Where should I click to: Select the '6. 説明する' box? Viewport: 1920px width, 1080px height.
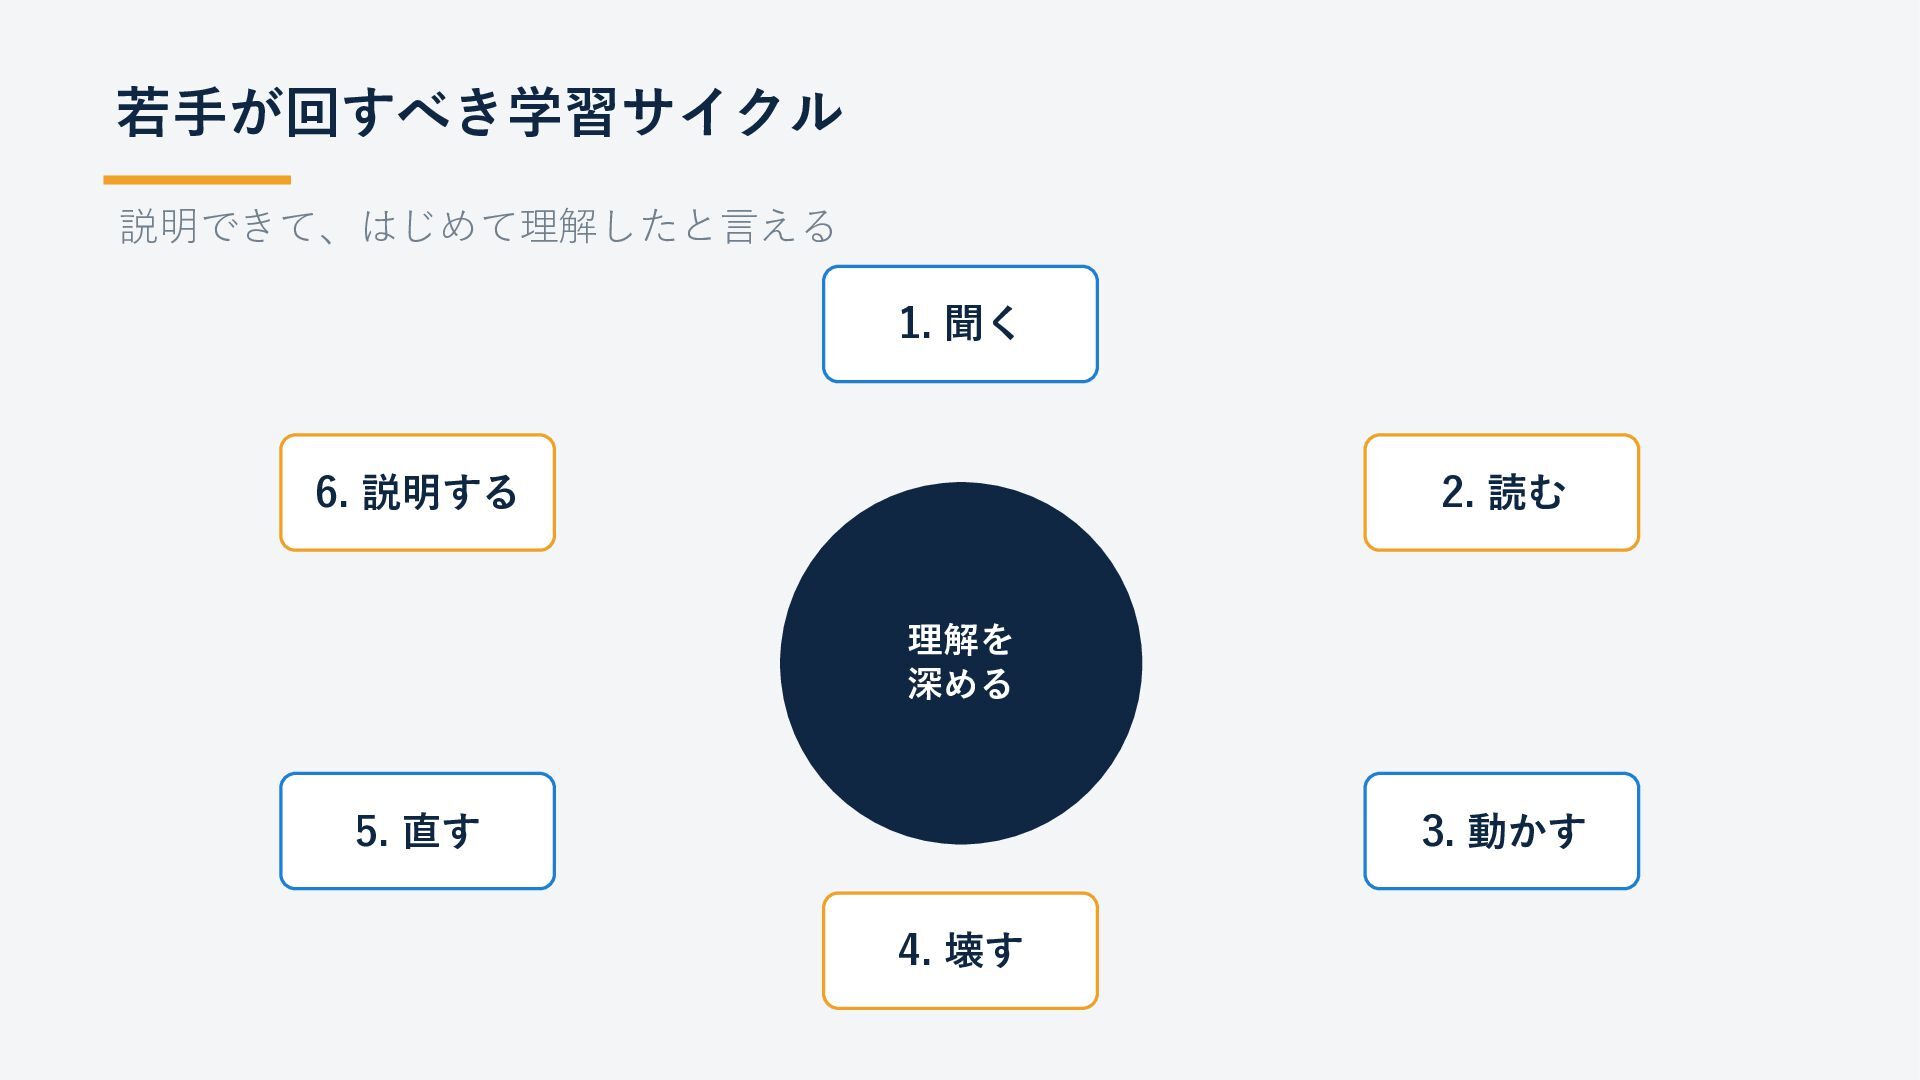coord(417,492)
